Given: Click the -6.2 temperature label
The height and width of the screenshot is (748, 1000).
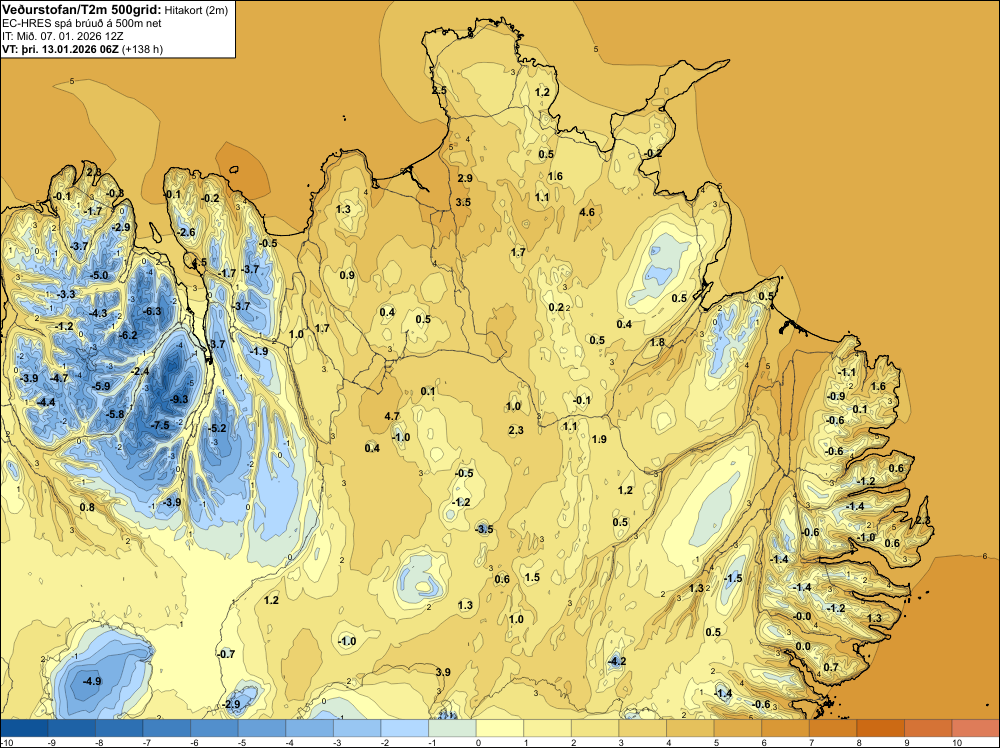Looking at the screenshot, I should point(128,335).
